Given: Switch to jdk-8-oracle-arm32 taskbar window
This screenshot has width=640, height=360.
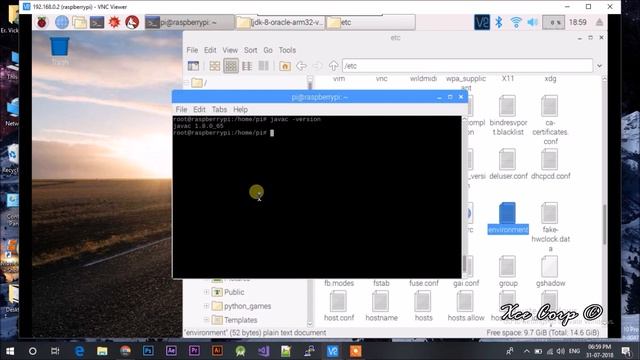Looking at the screenshot, I should click(x=280, y=22).
